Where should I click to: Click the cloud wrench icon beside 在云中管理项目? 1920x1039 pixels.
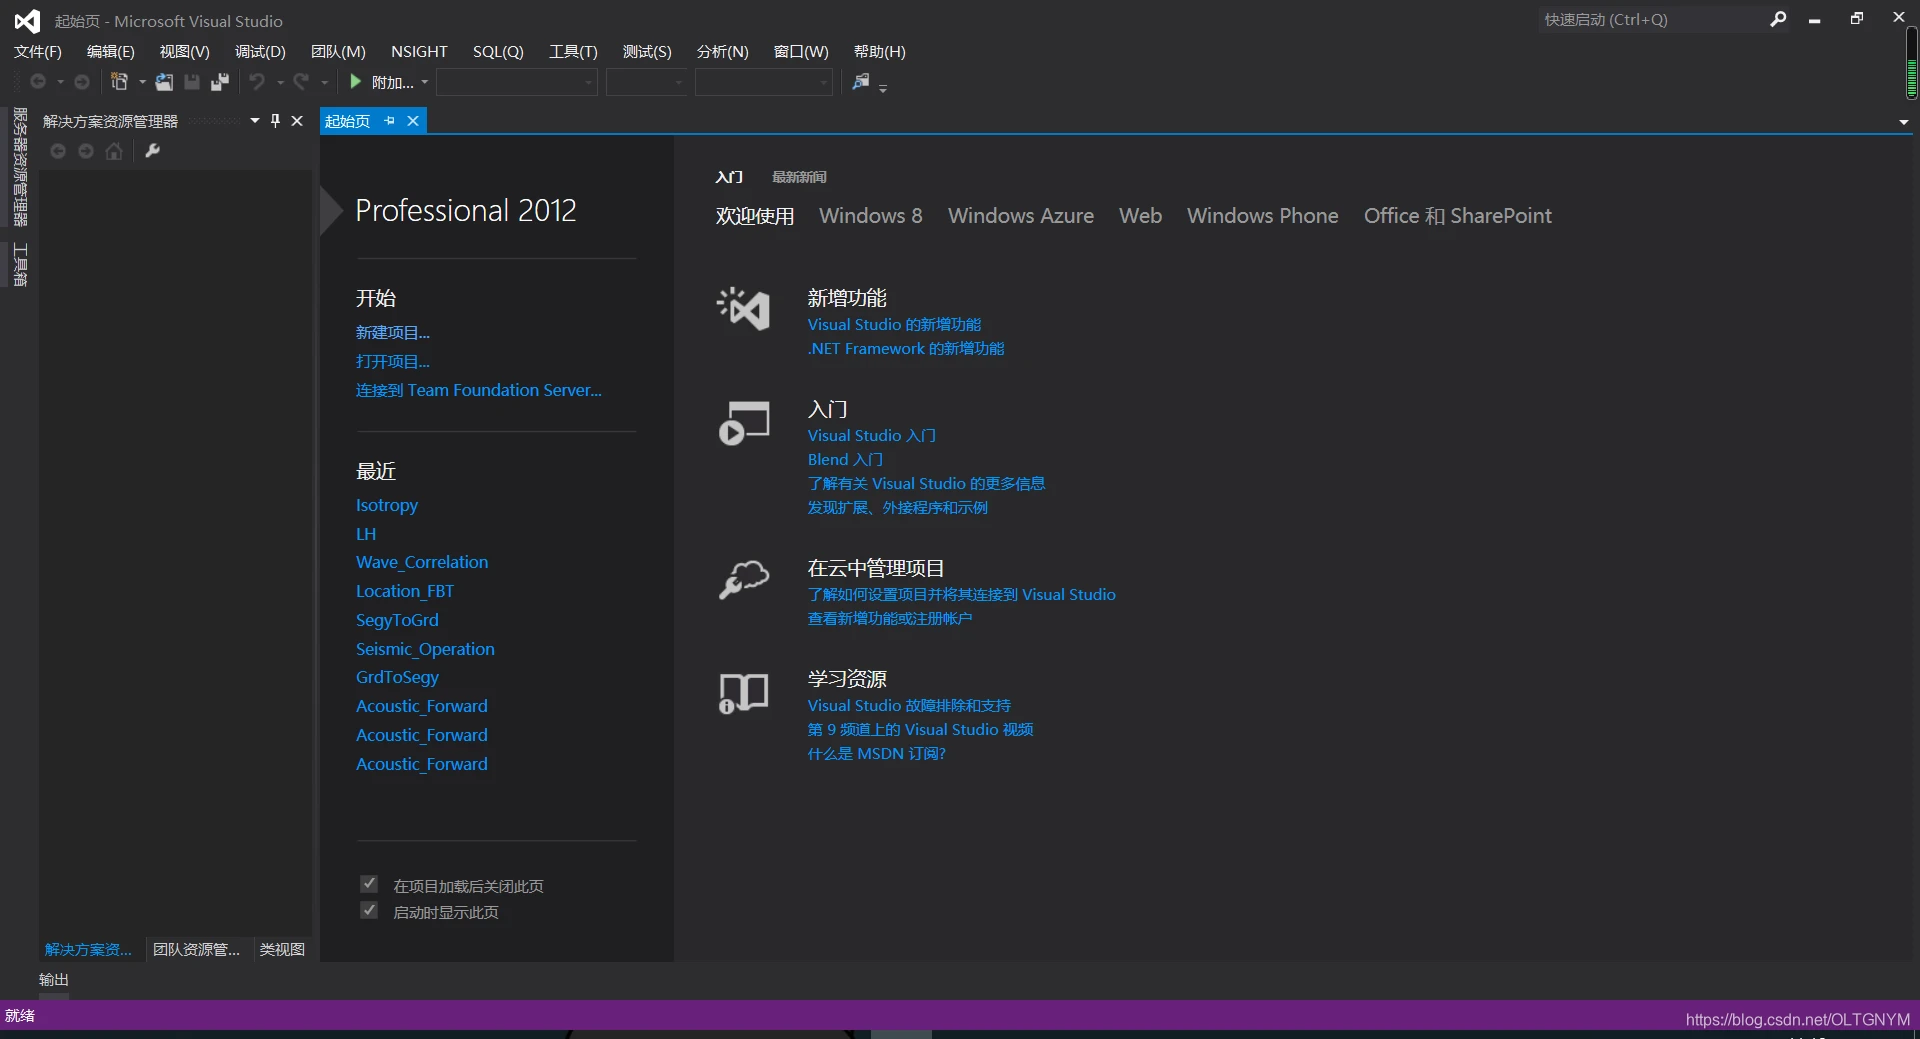[743, 579]
